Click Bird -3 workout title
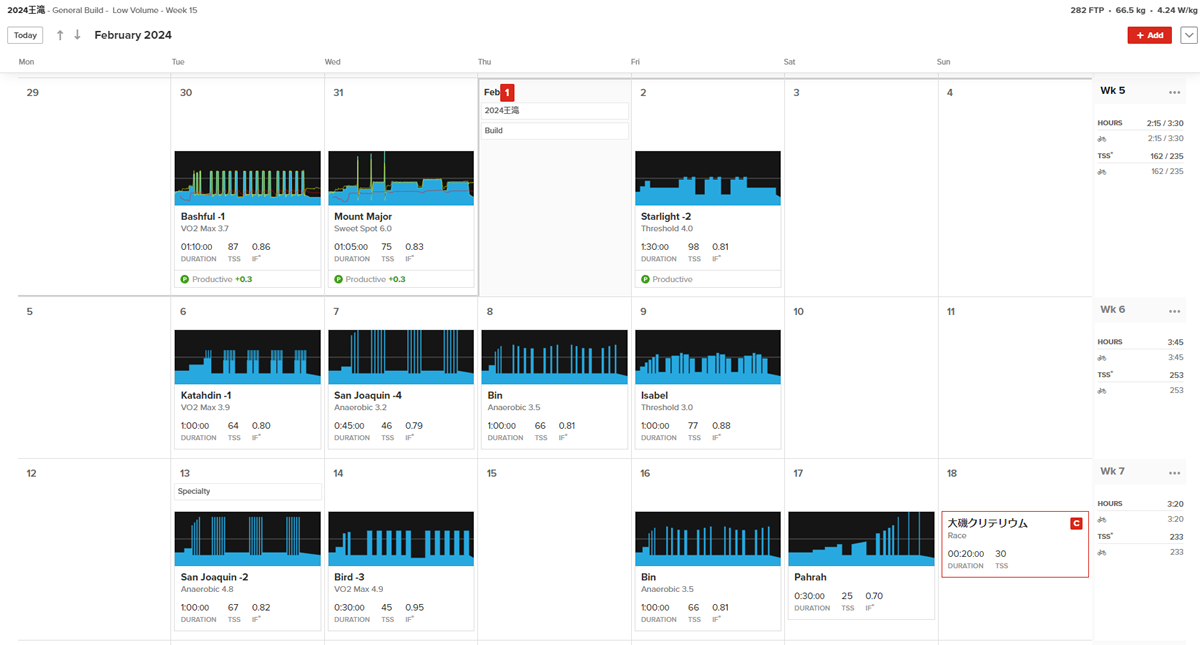1200x645 pixels. click(349, 577)
